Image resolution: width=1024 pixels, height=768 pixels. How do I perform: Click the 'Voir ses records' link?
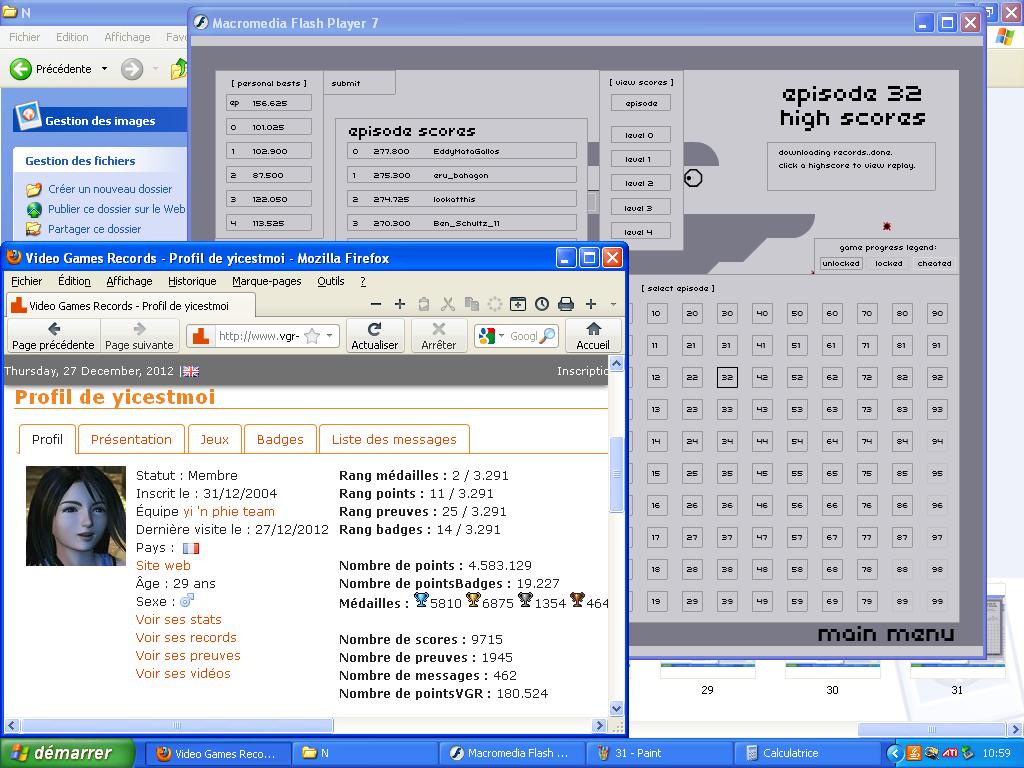[x=186, y=637]
